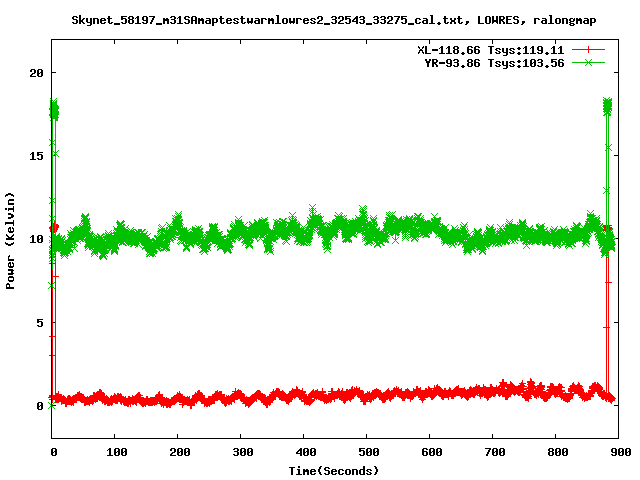Viewport: 640px width, 480px height.
Task: Click the green line sample in the legend
Action: pos(588,62)
